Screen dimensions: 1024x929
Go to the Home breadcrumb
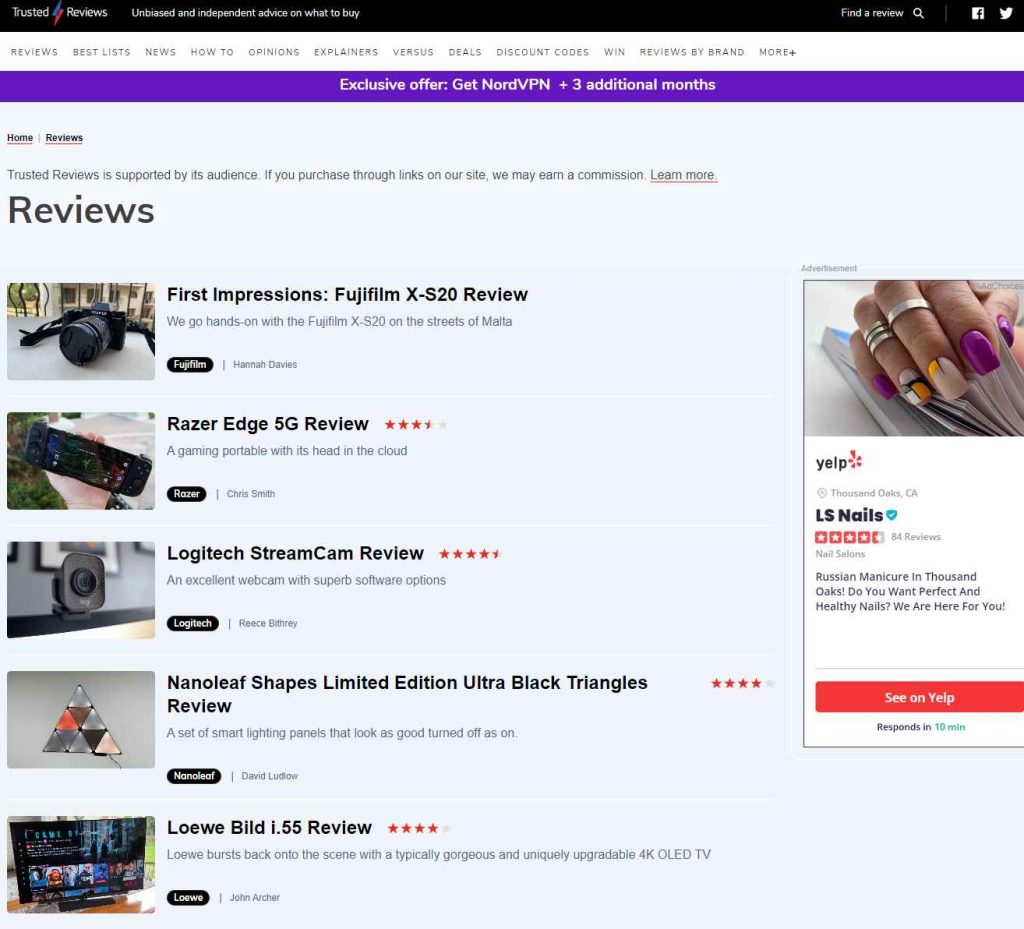pyautogui.click(x=20, y=138)
